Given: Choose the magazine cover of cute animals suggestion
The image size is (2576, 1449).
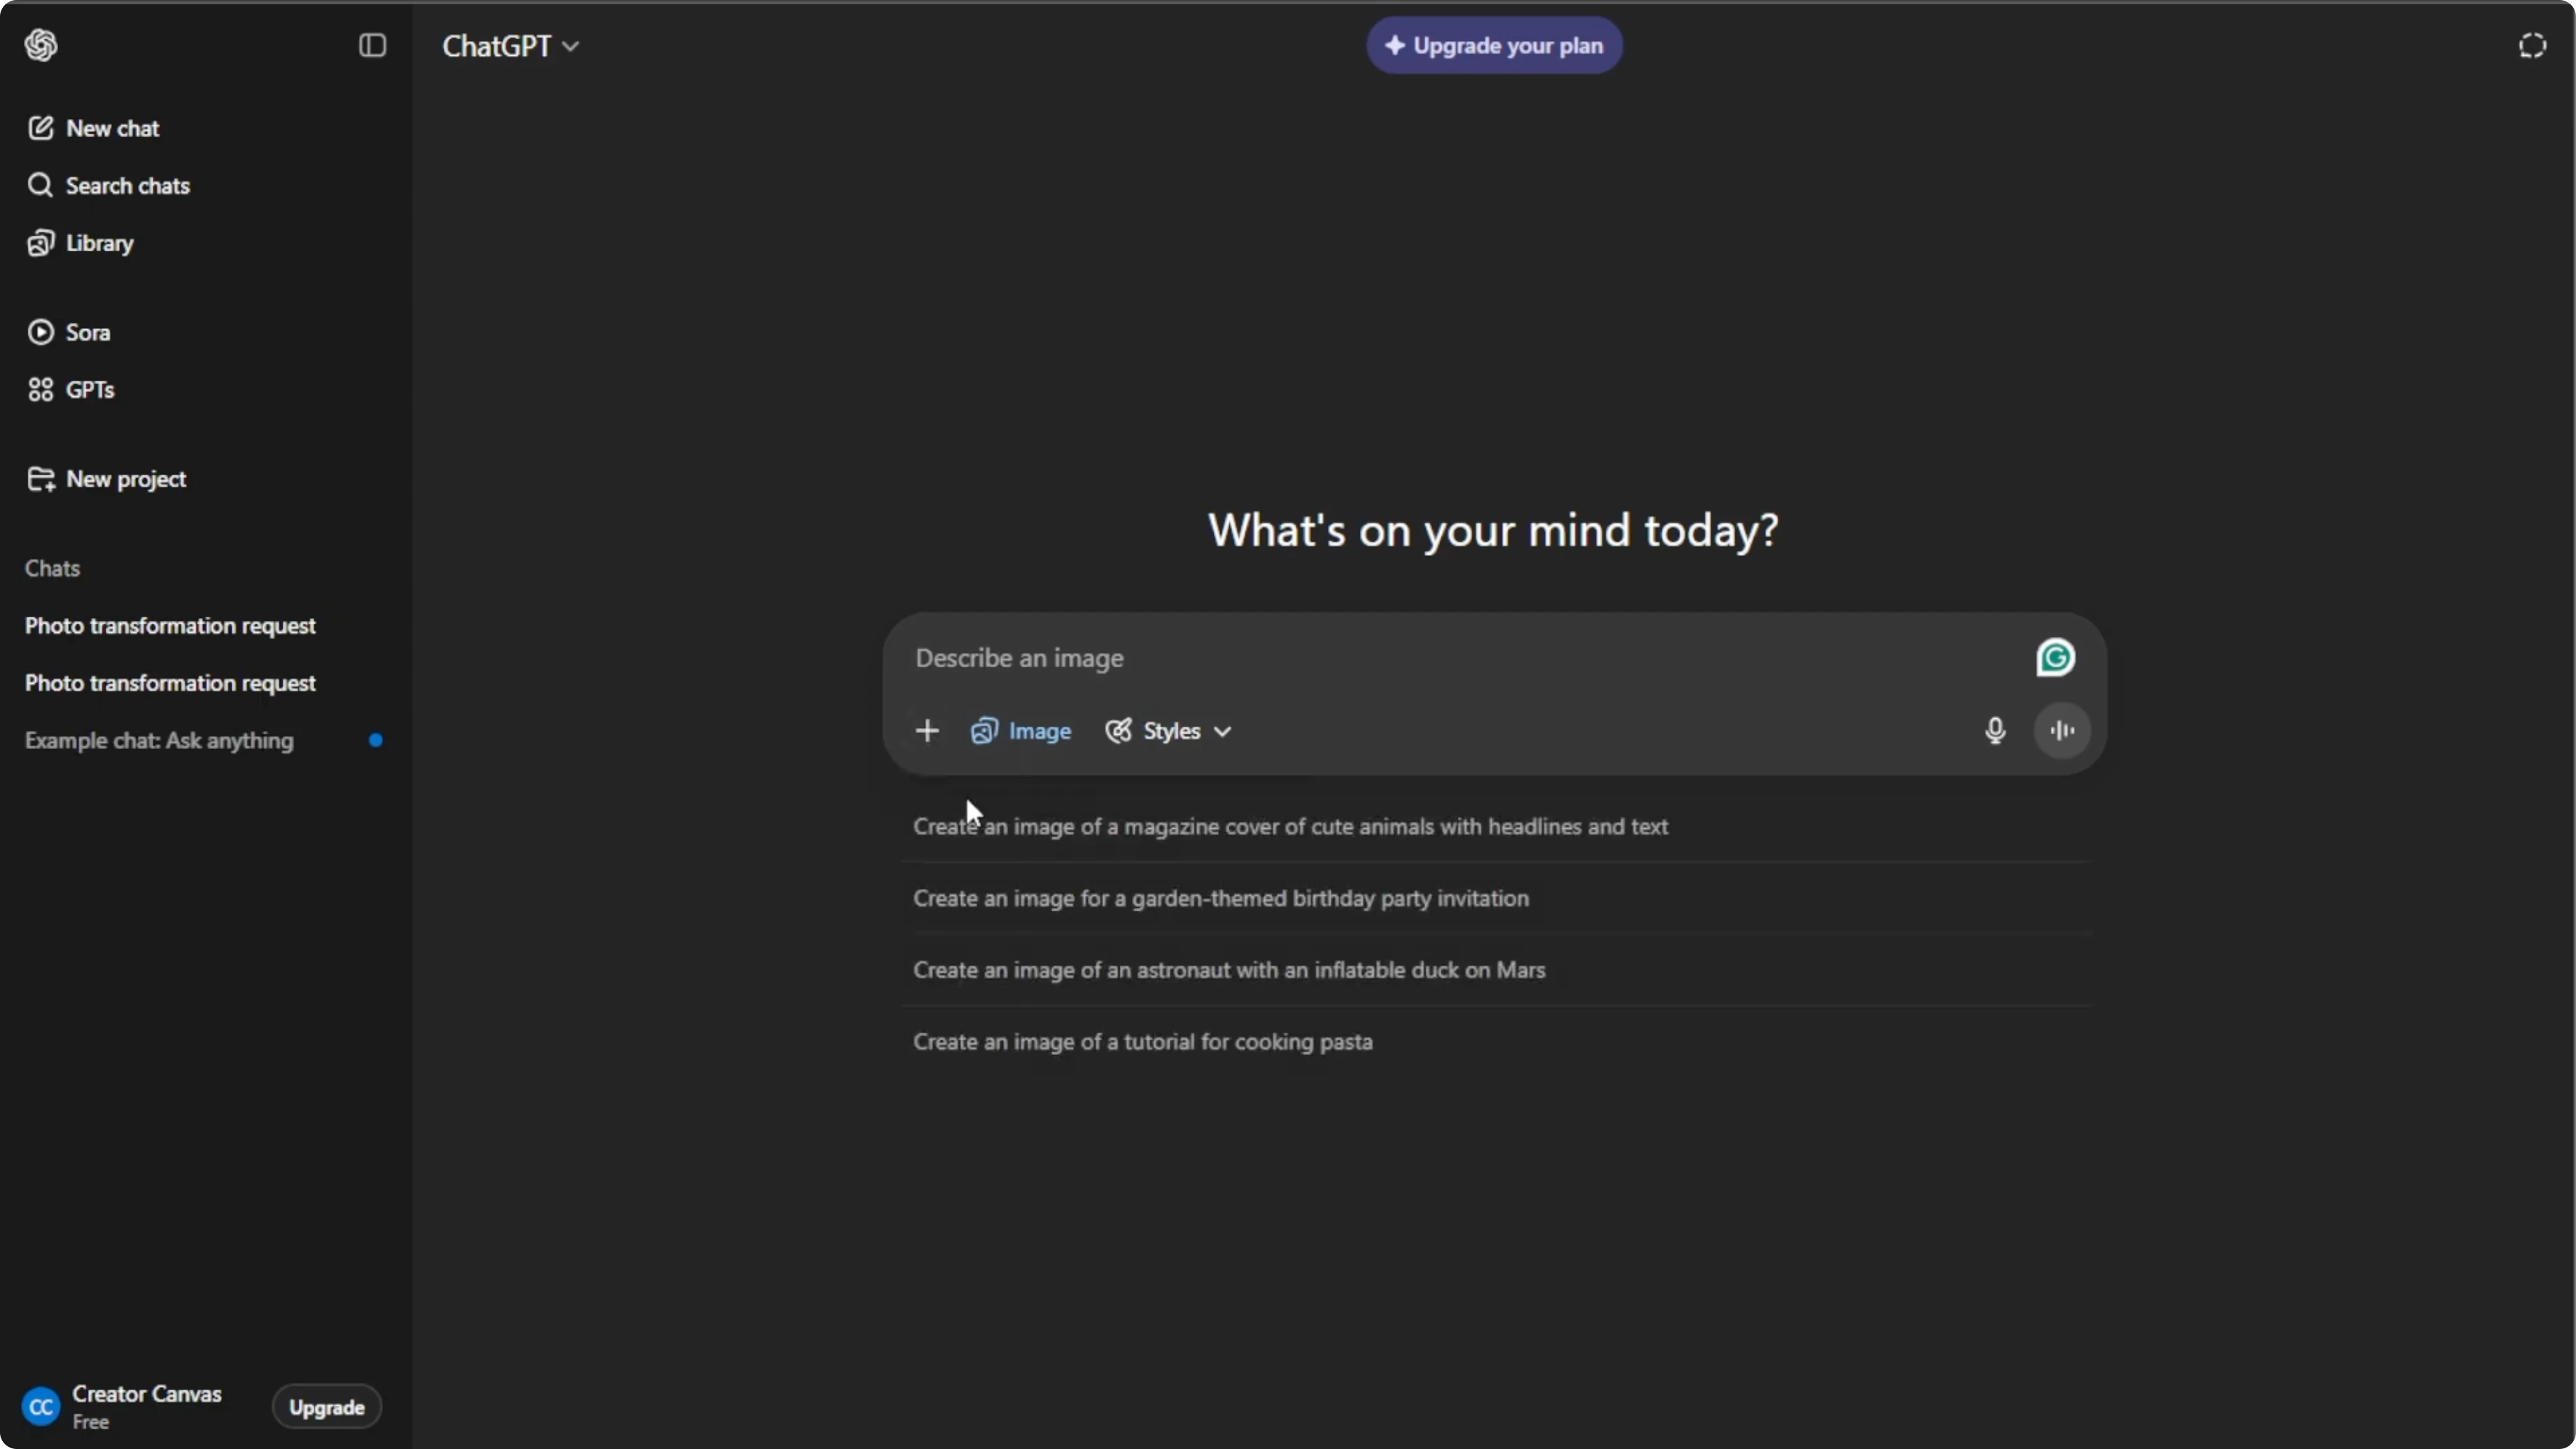Looking at the screenshot, I should pos(1495,826).
